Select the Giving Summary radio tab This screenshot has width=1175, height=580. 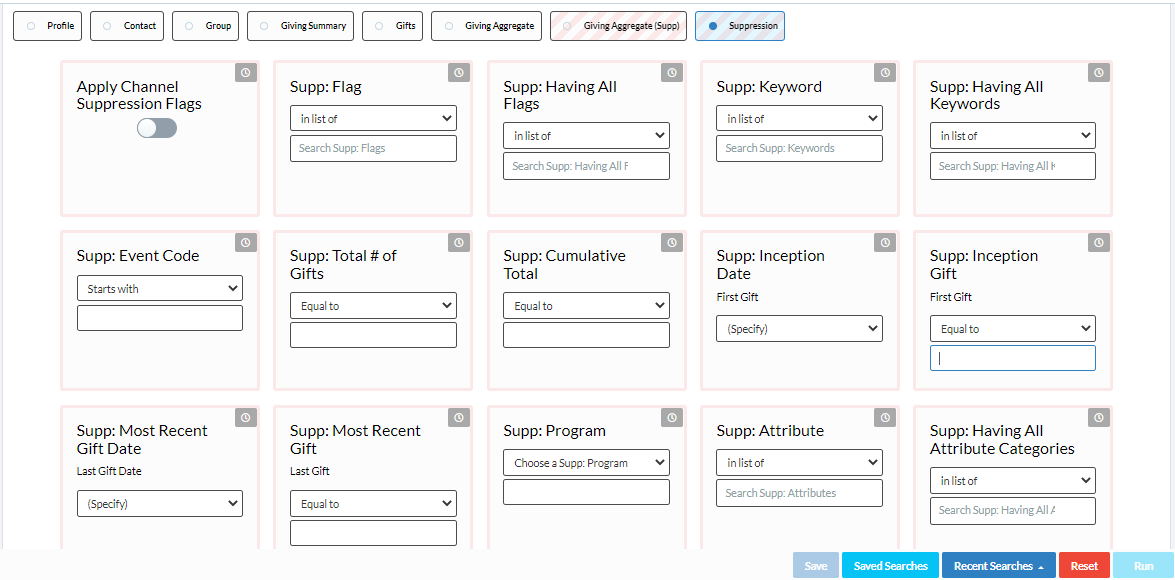point(300,25)
